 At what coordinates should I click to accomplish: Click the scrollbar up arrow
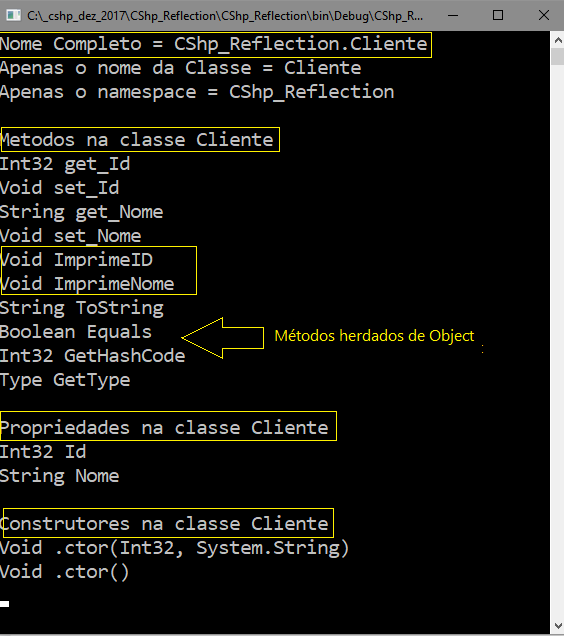pyautogui.click(x=558, y=40)
